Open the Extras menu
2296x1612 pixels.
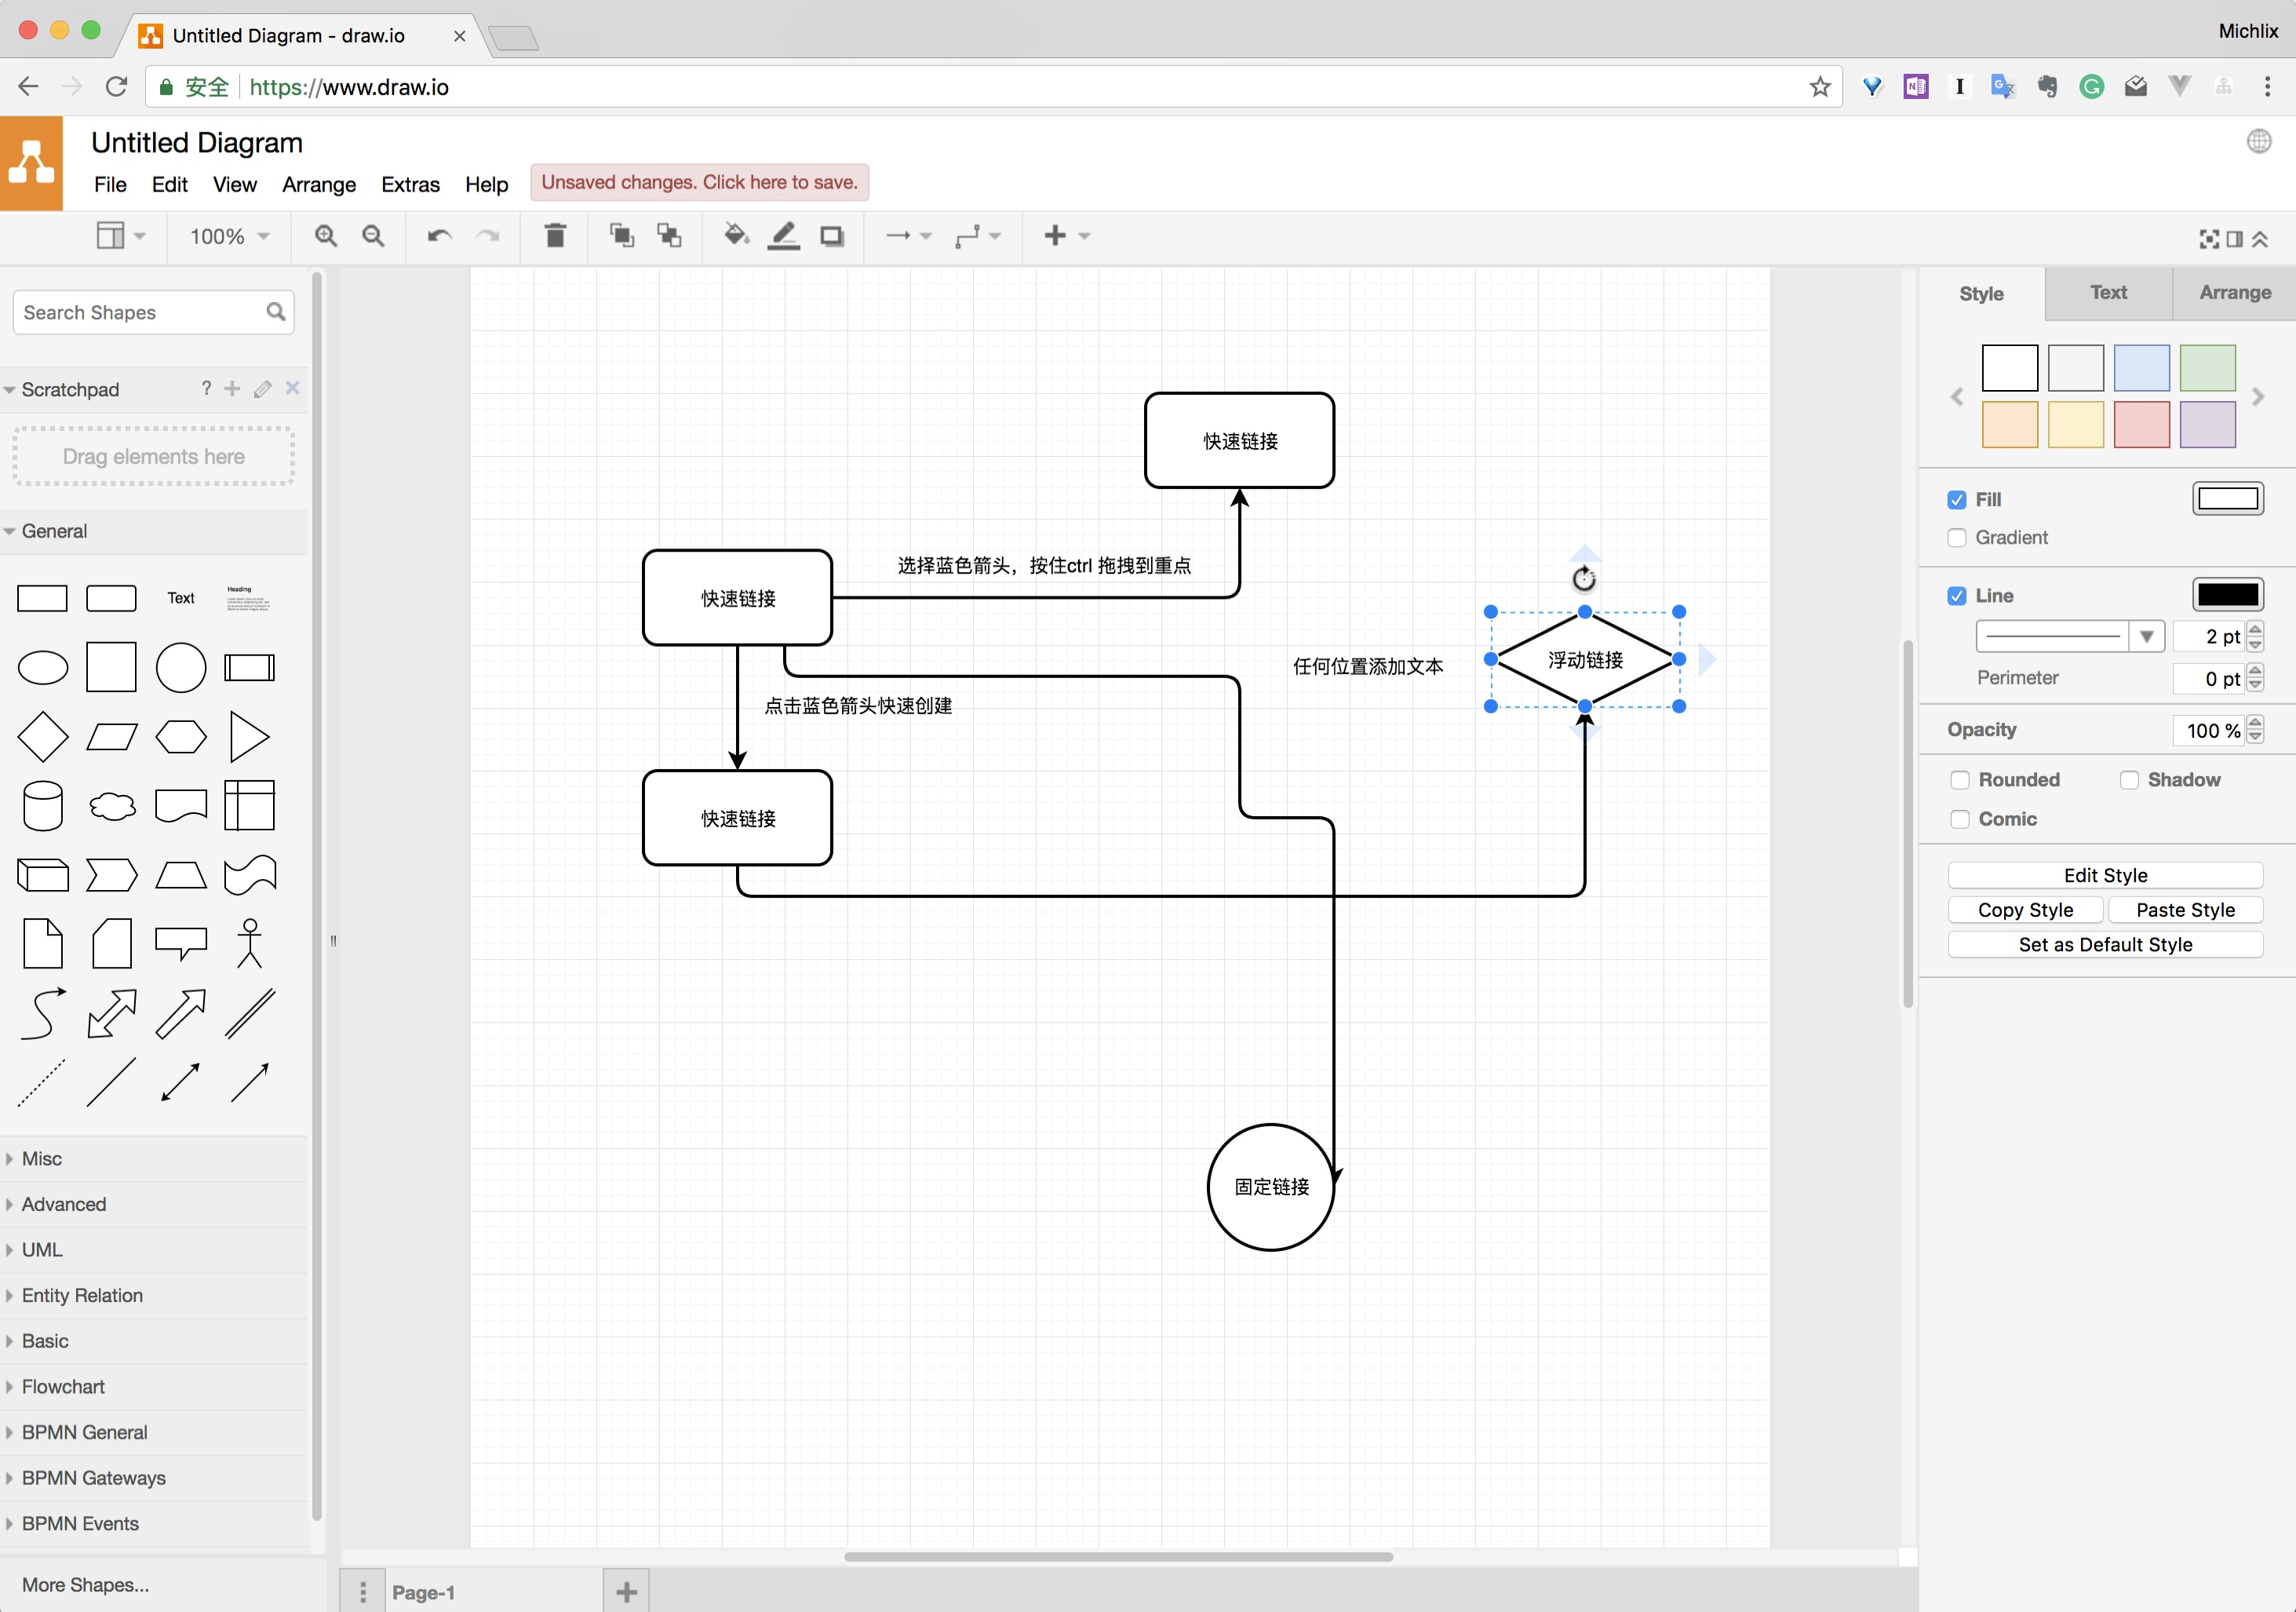(x=410, y=184)
